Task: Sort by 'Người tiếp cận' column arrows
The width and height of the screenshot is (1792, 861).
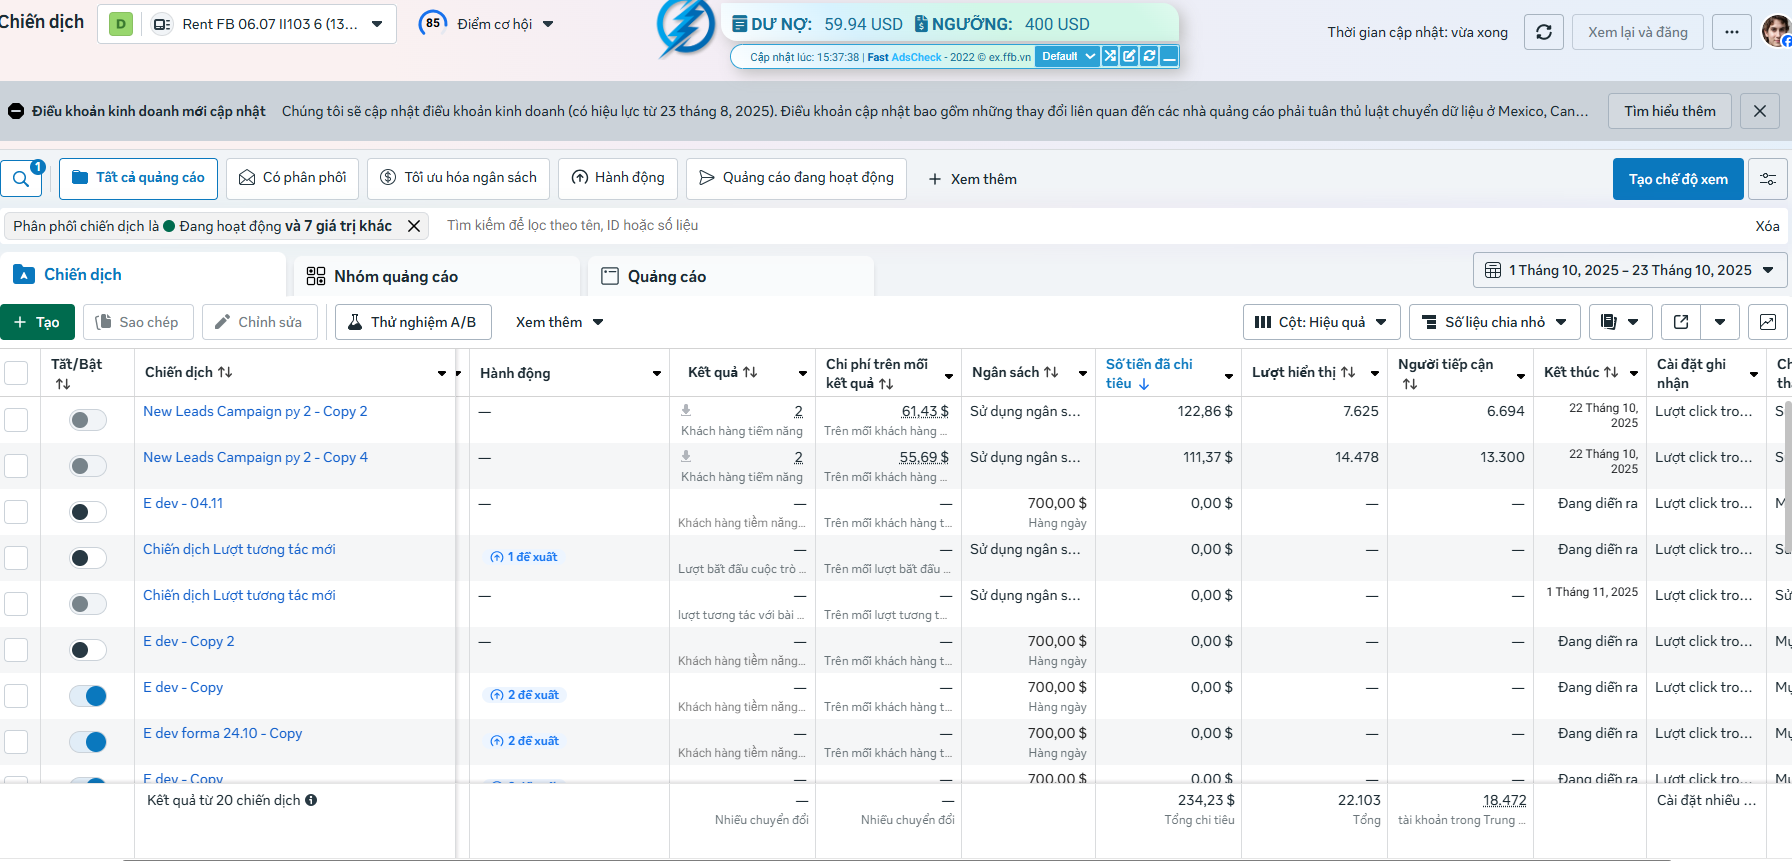Action: pos(1410,384)
